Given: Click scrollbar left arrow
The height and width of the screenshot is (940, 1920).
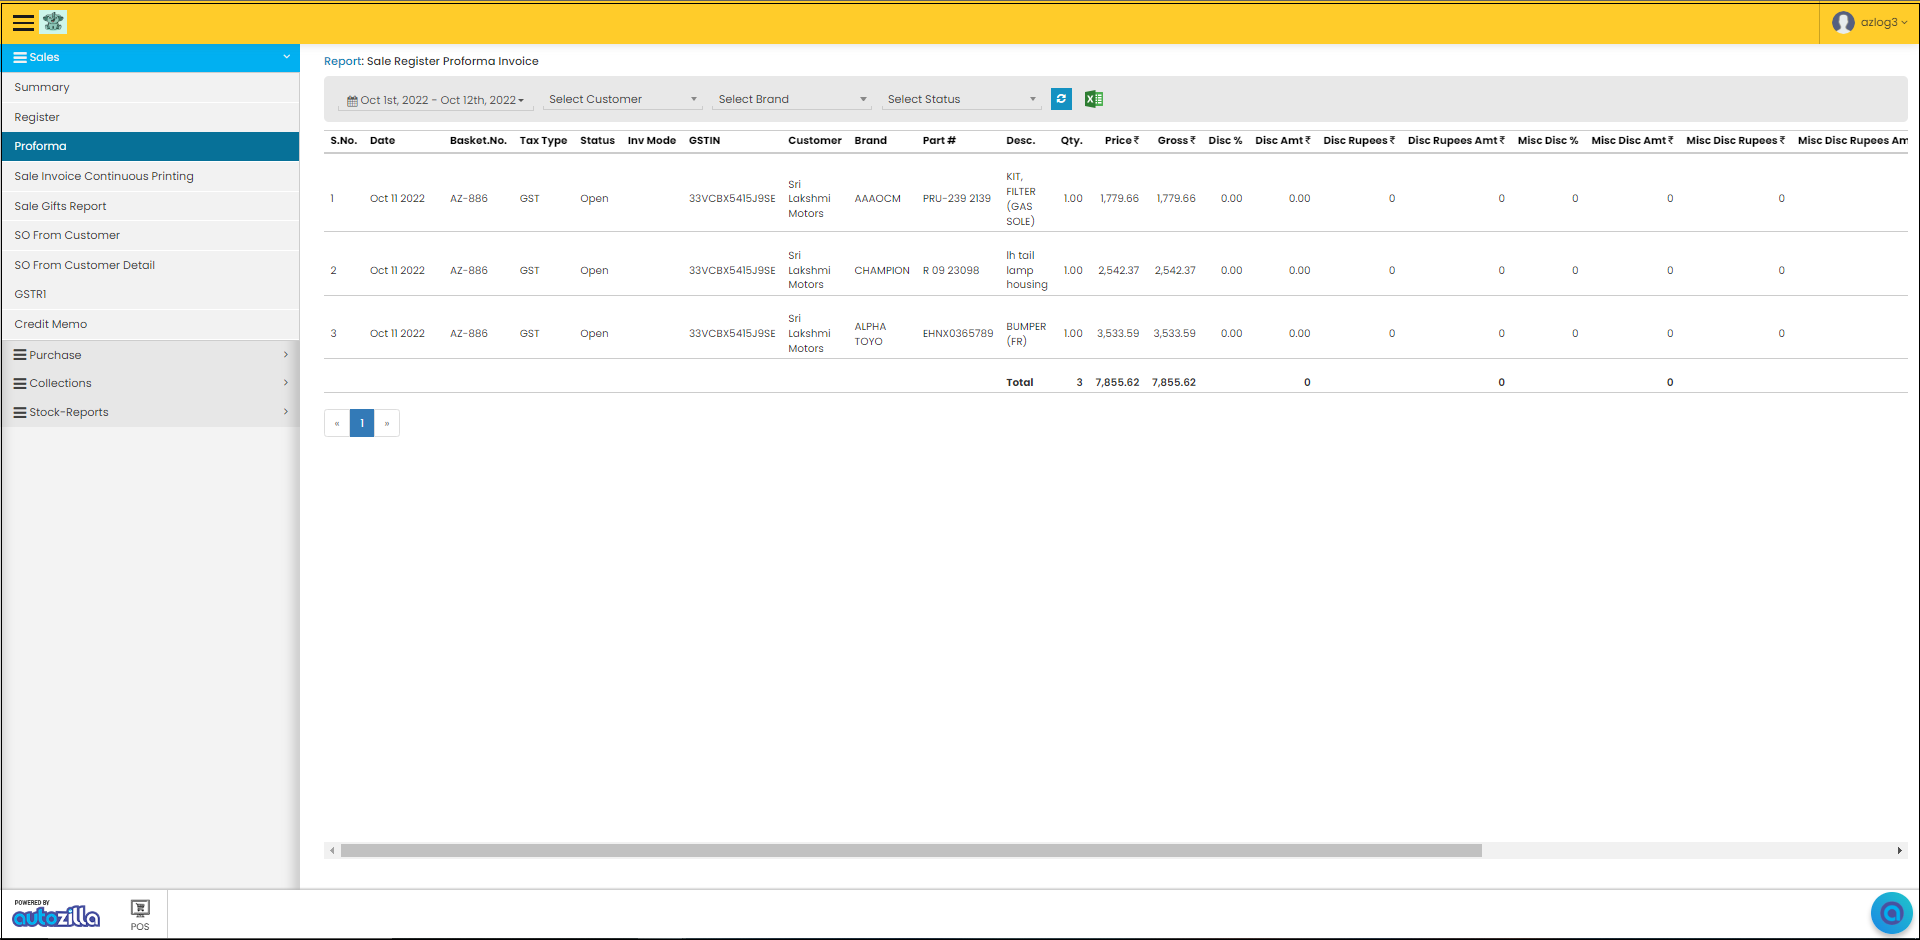Looking at the screenshot, I should tap(332, 851).
